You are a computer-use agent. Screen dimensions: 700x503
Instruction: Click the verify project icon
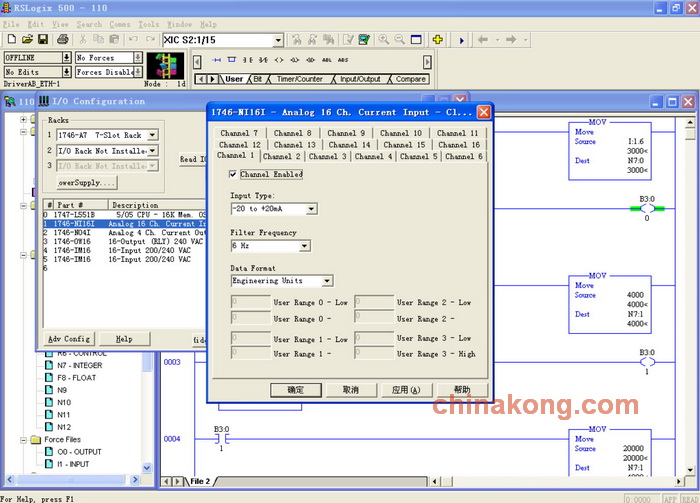coord(364,40)
